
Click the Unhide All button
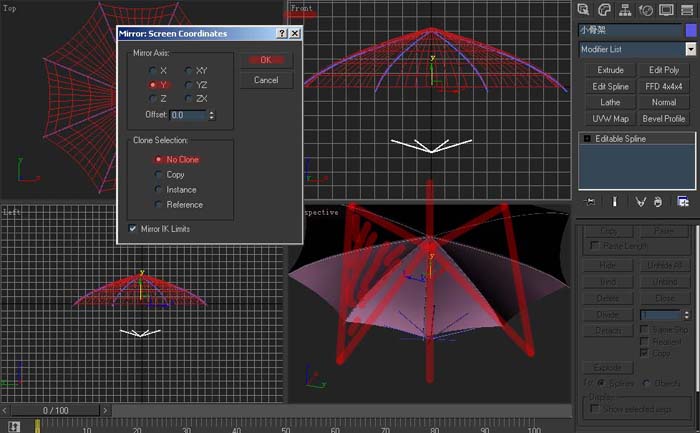665,265
